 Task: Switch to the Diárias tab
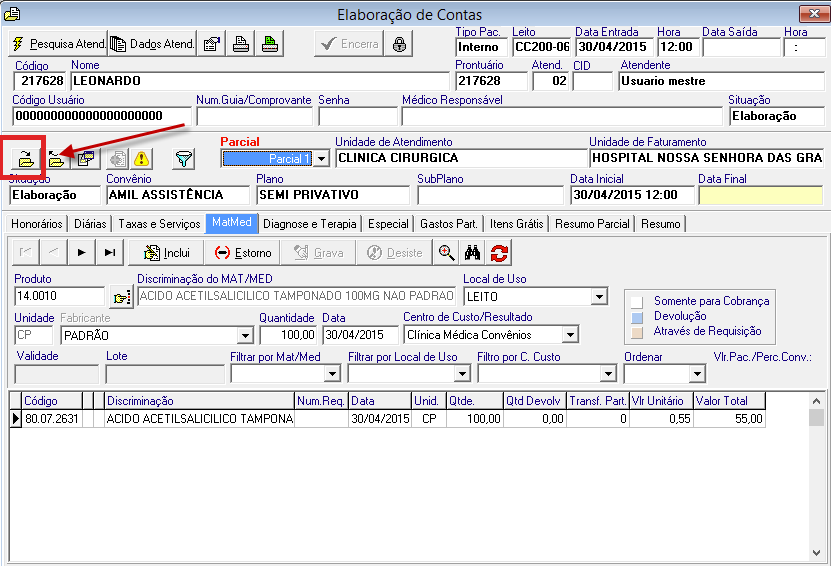point(90,224)
